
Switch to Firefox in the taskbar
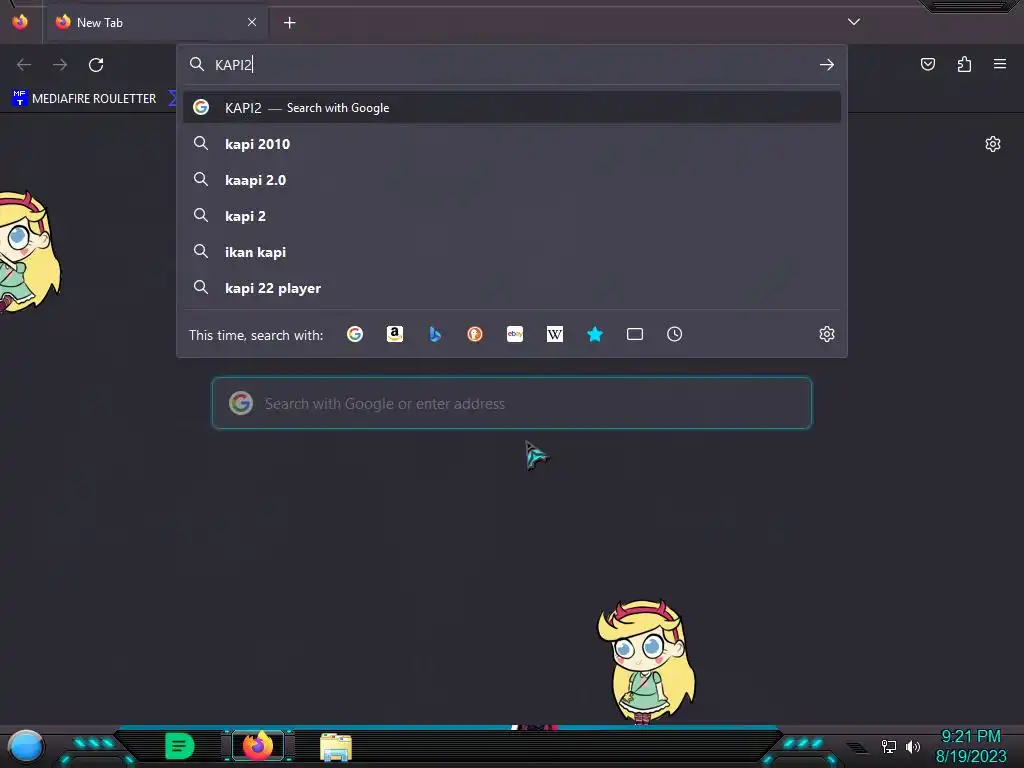[258, 746]
